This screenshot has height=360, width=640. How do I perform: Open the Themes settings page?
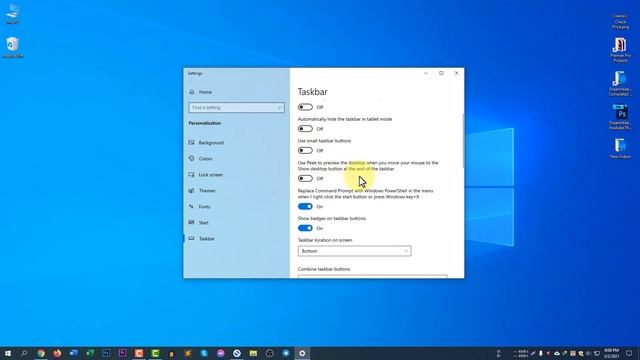click(x=207, y=191)
